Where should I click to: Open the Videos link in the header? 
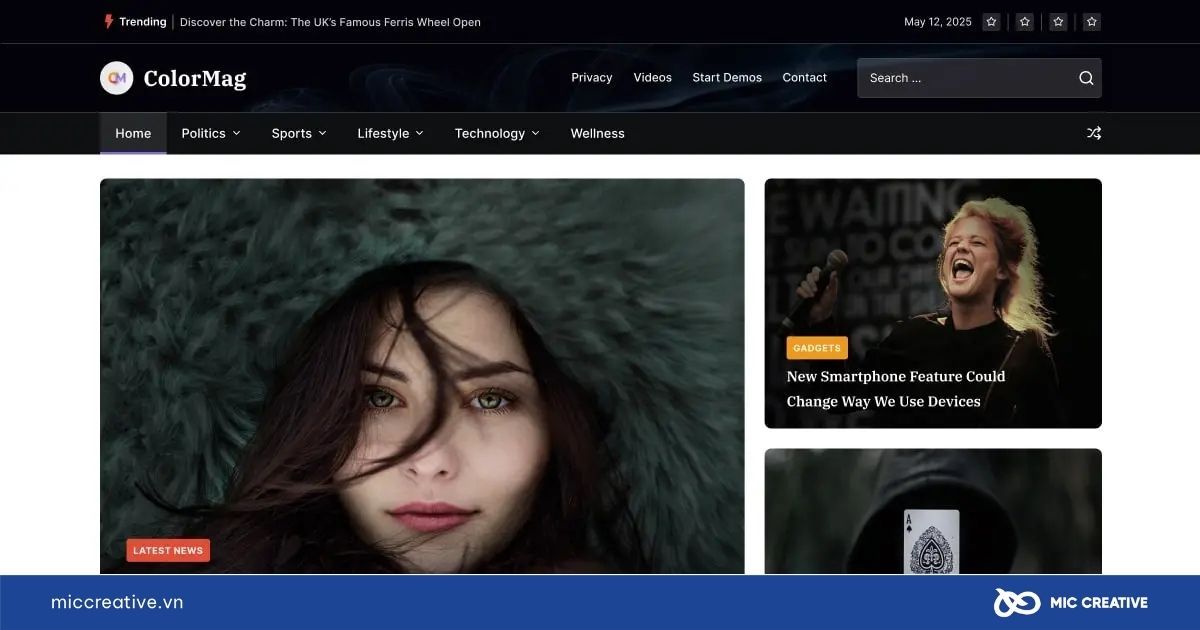tap(653, 78)
